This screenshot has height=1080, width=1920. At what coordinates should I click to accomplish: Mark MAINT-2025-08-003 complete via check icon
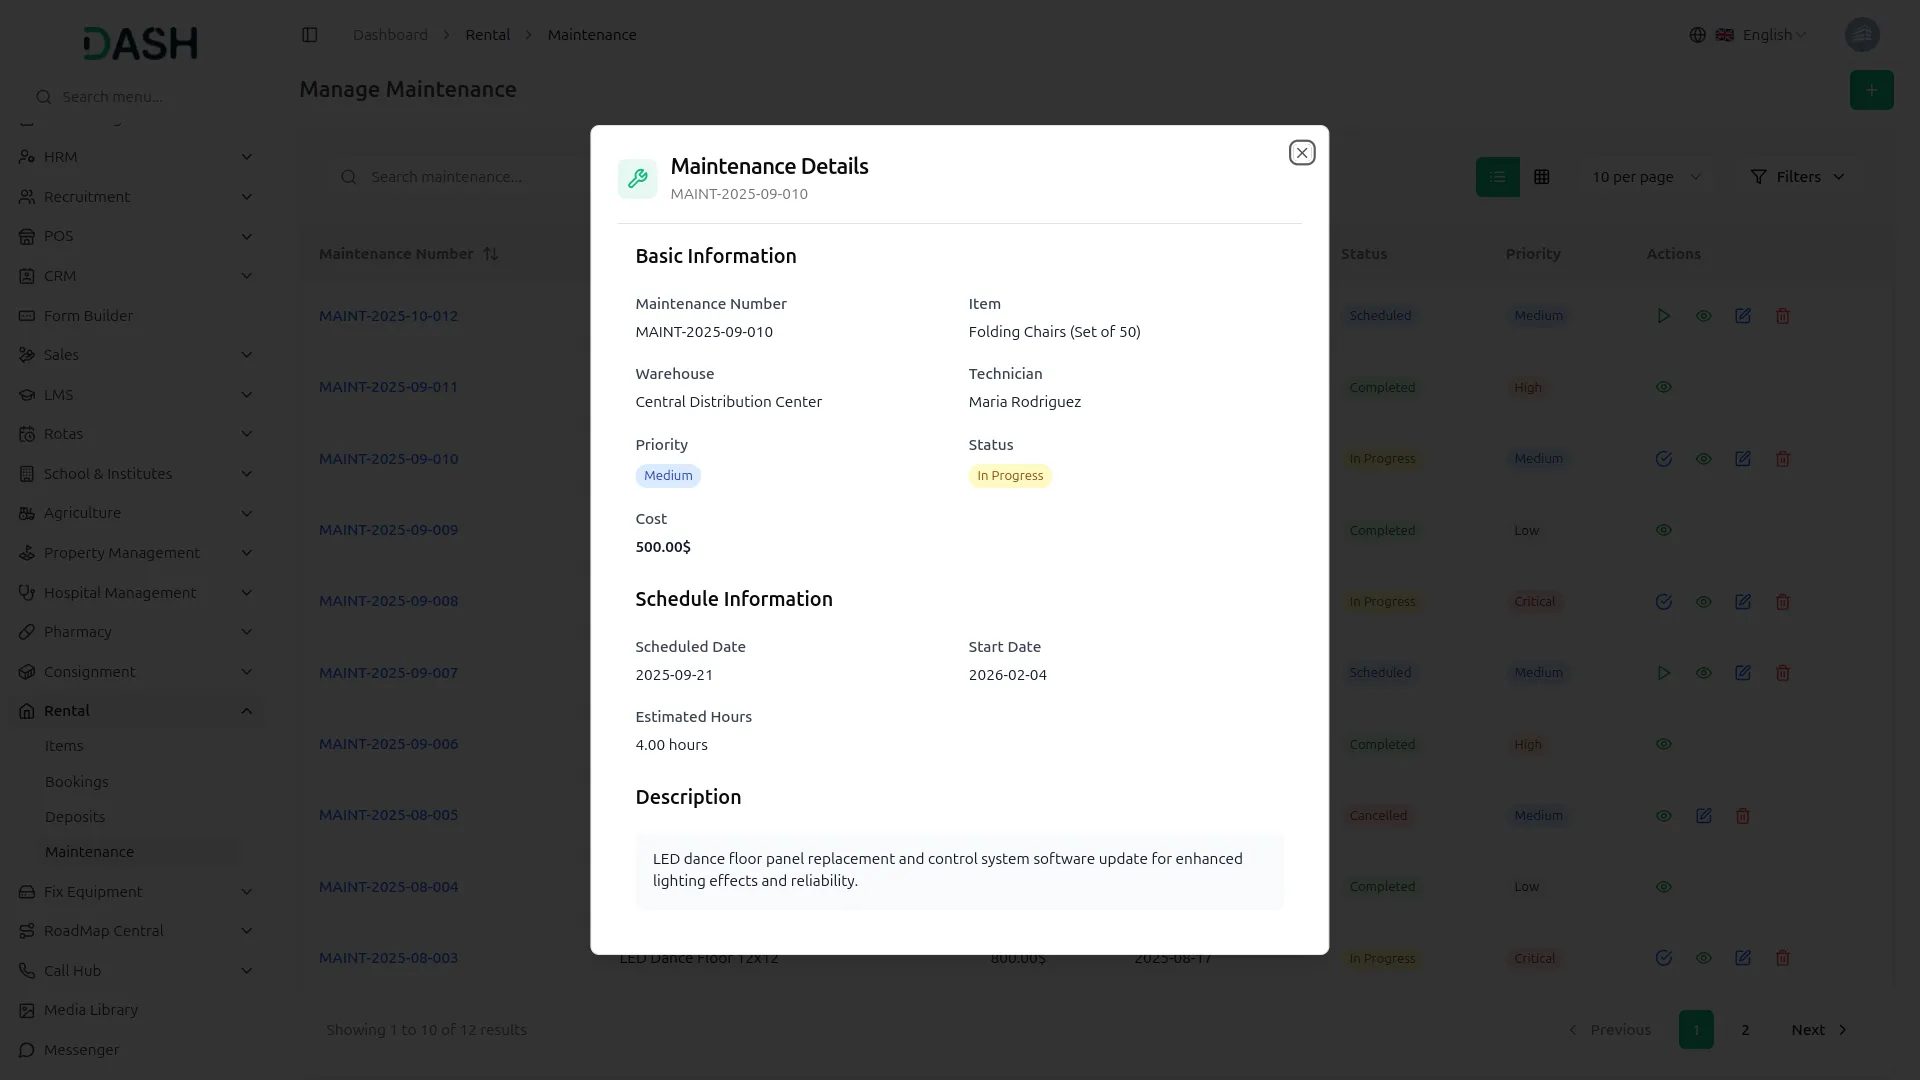(1663, 958)
